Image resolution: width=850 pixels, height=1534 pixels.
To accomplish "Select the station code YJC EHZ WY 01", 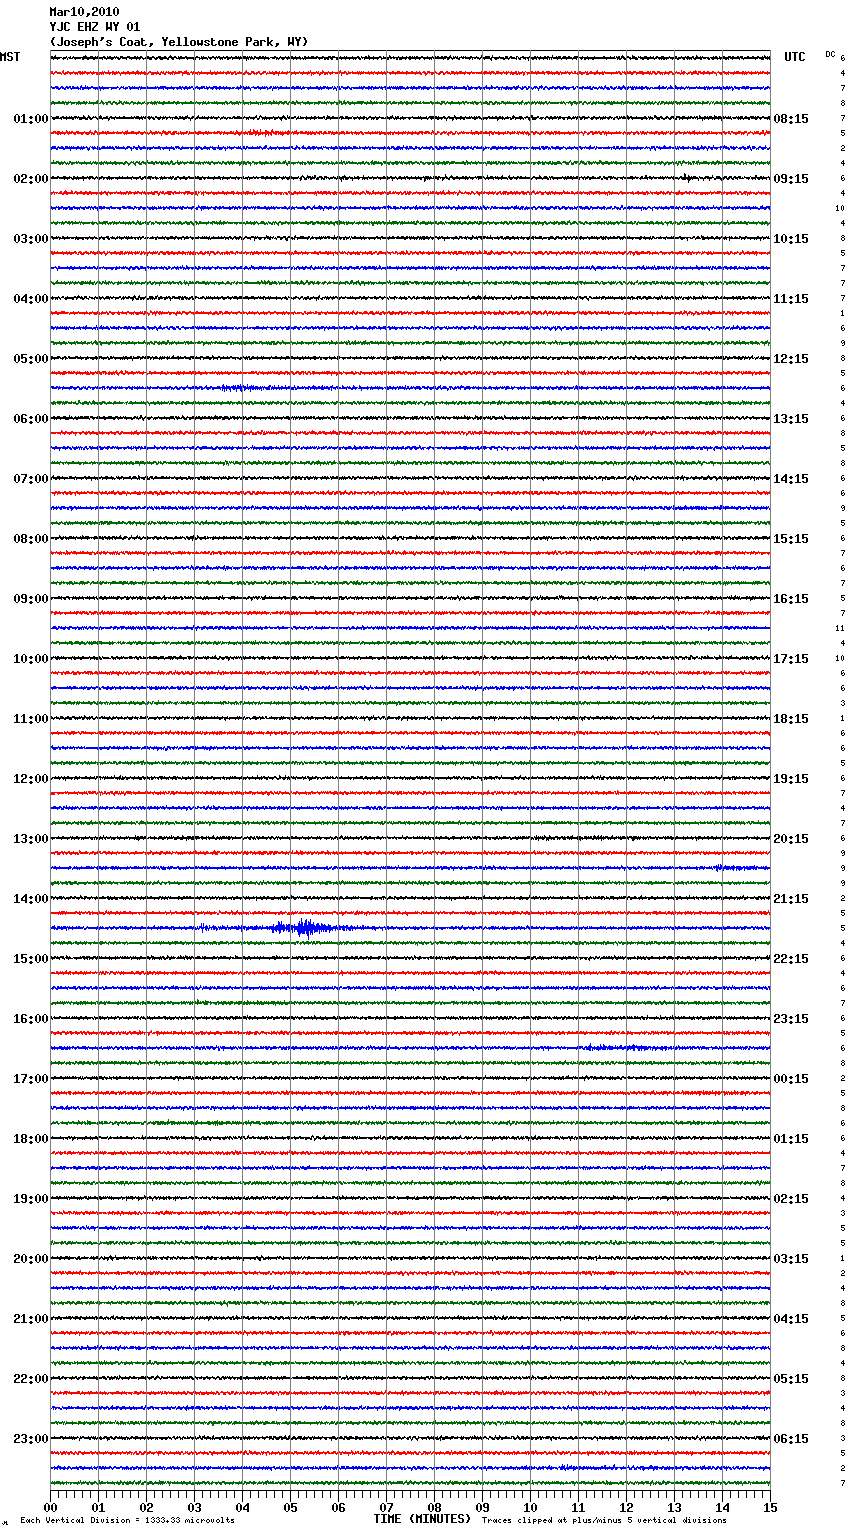I will pyautogui.click(x=95, y=27).
